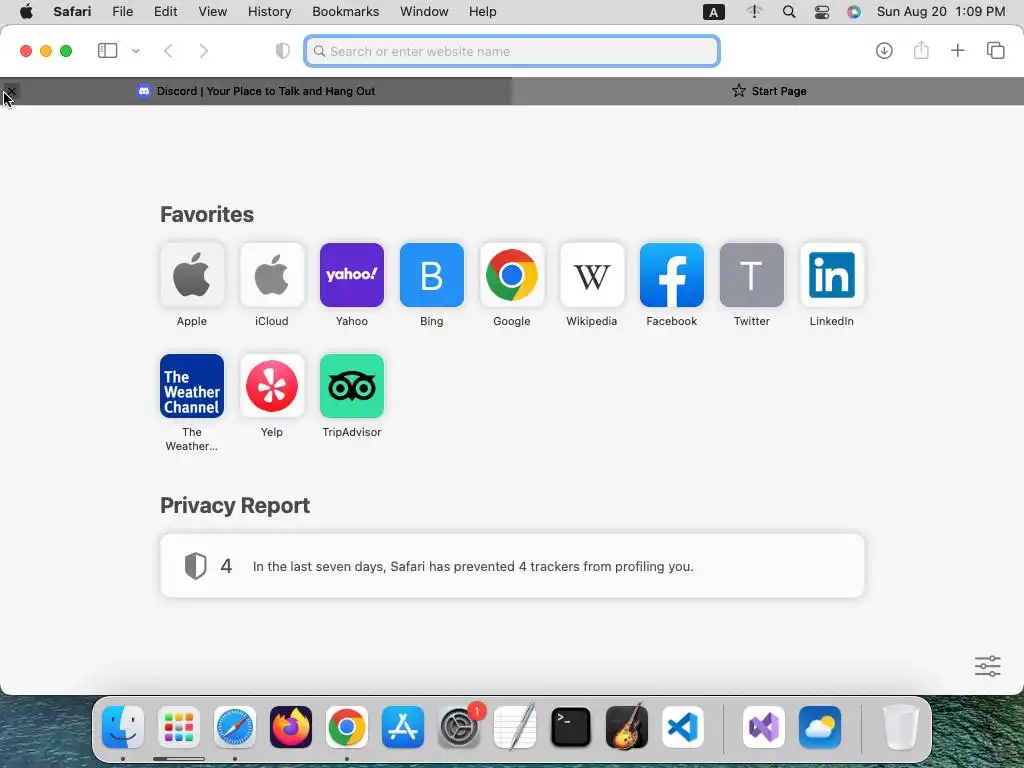Open Google Chrome from the Dock

pos(347,727)
